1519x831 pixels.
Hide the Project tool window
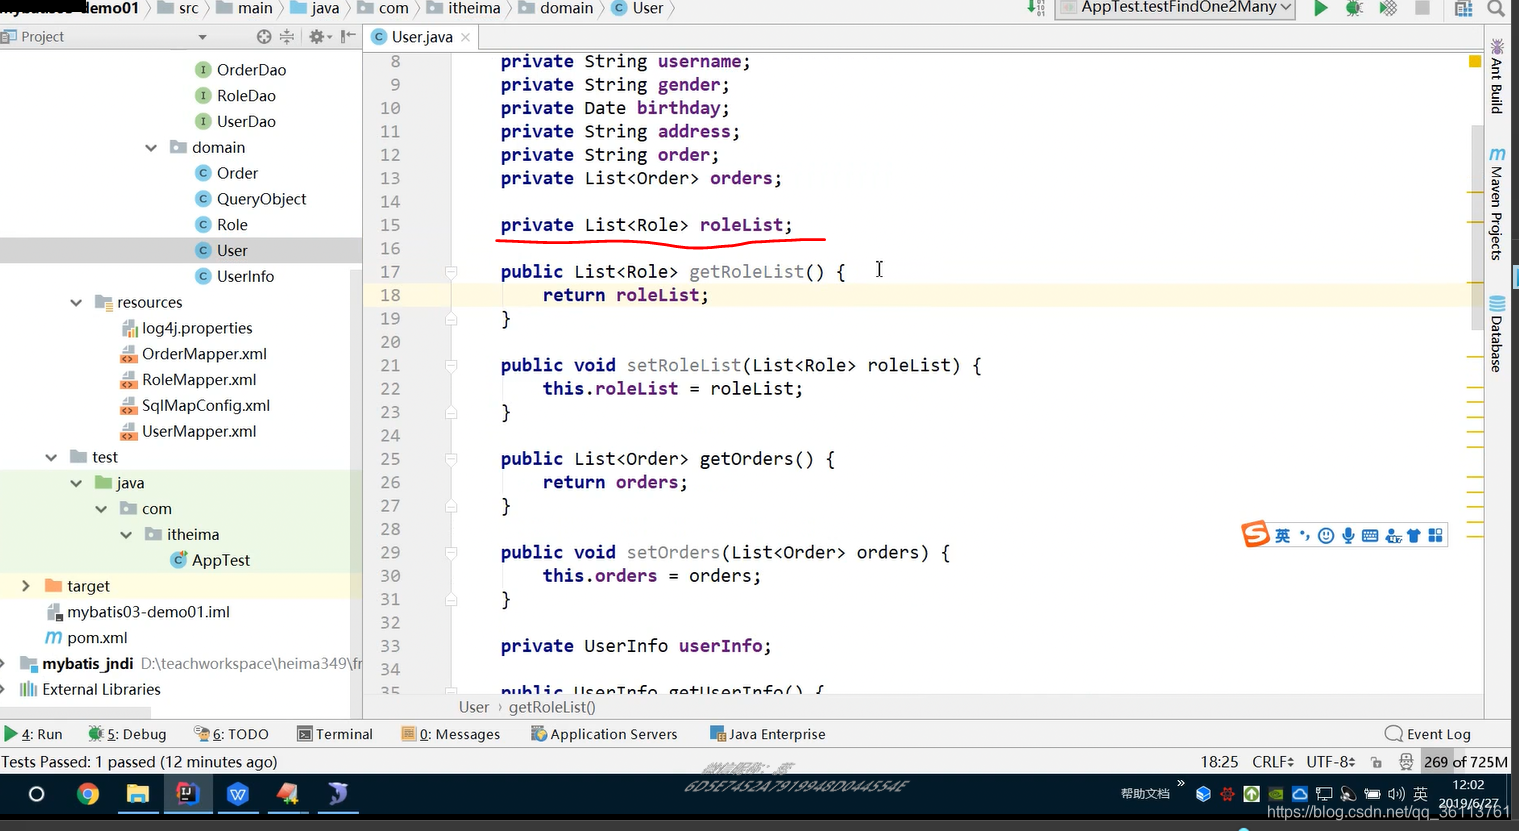click(348, 37)
